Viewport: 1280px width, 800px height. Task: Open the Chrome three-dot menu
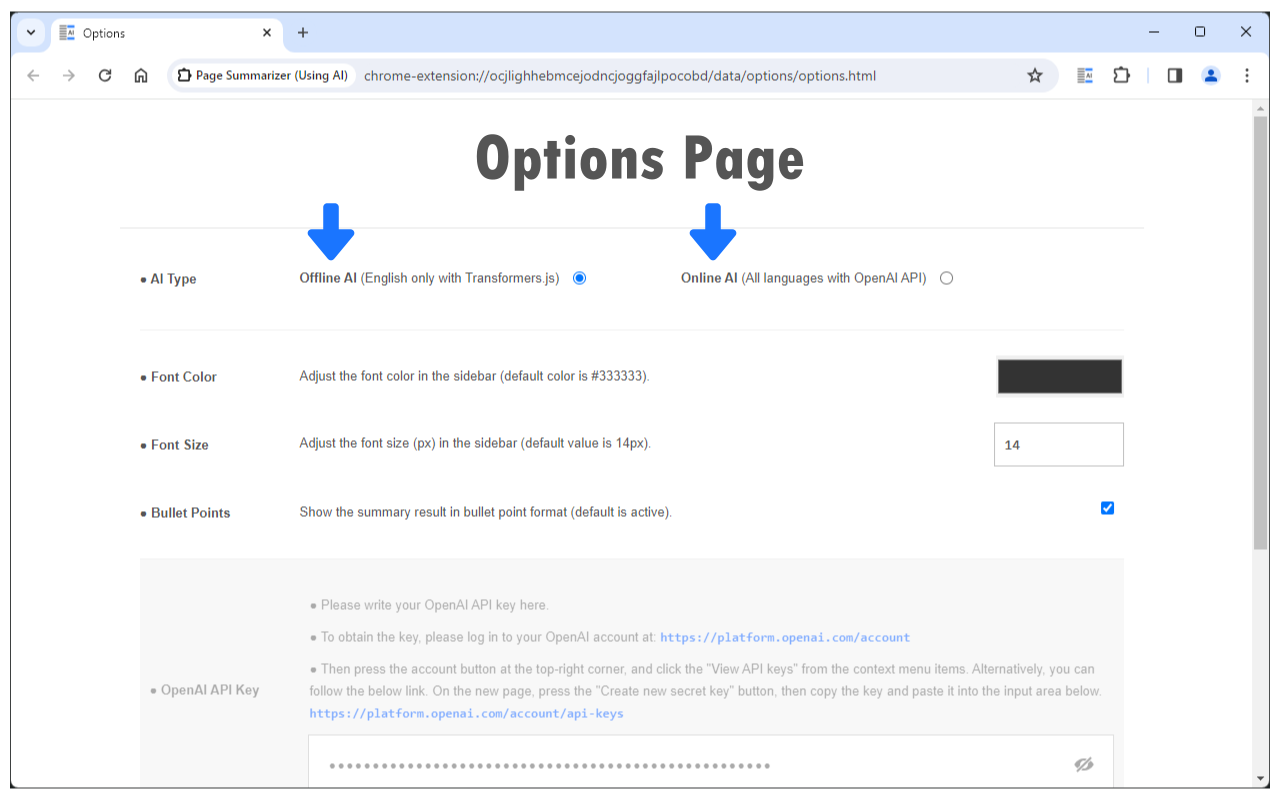pyautogui.click(x=1247, y=75)
